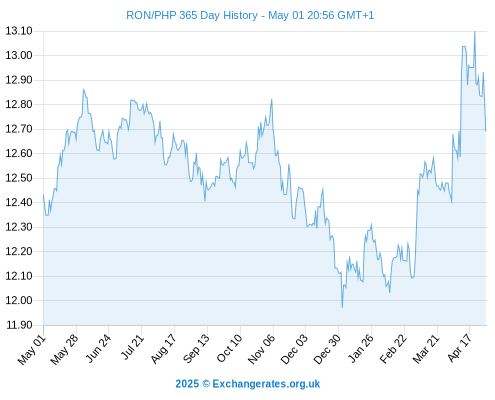This screenshot has height=400, width=495.
Task: Select the Jul 21 x-axis date label
Action: tap(132, 347)
